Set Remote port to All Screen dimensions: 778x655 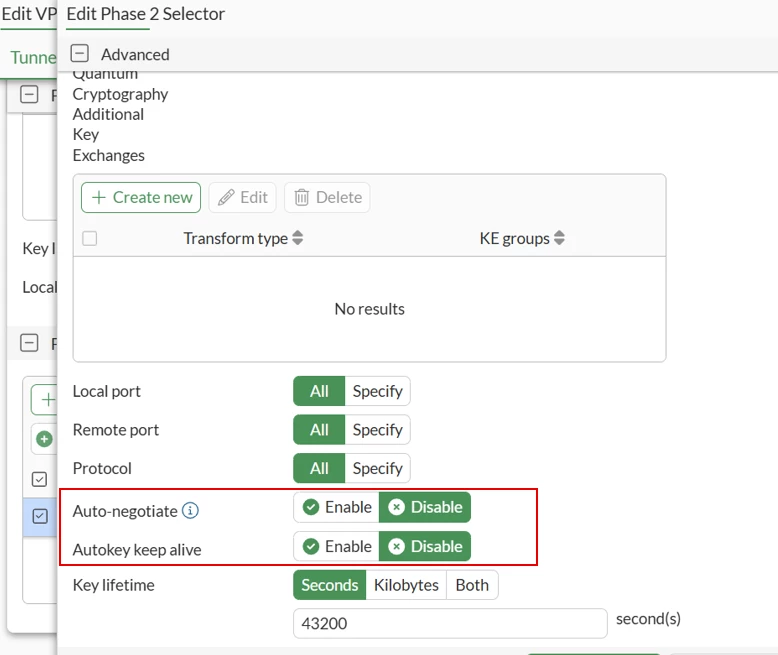[x=319, y=430]
